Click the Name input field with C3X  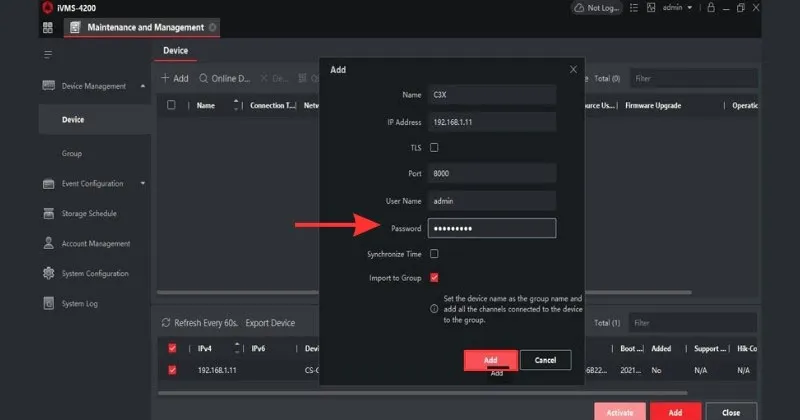(492, 94)
